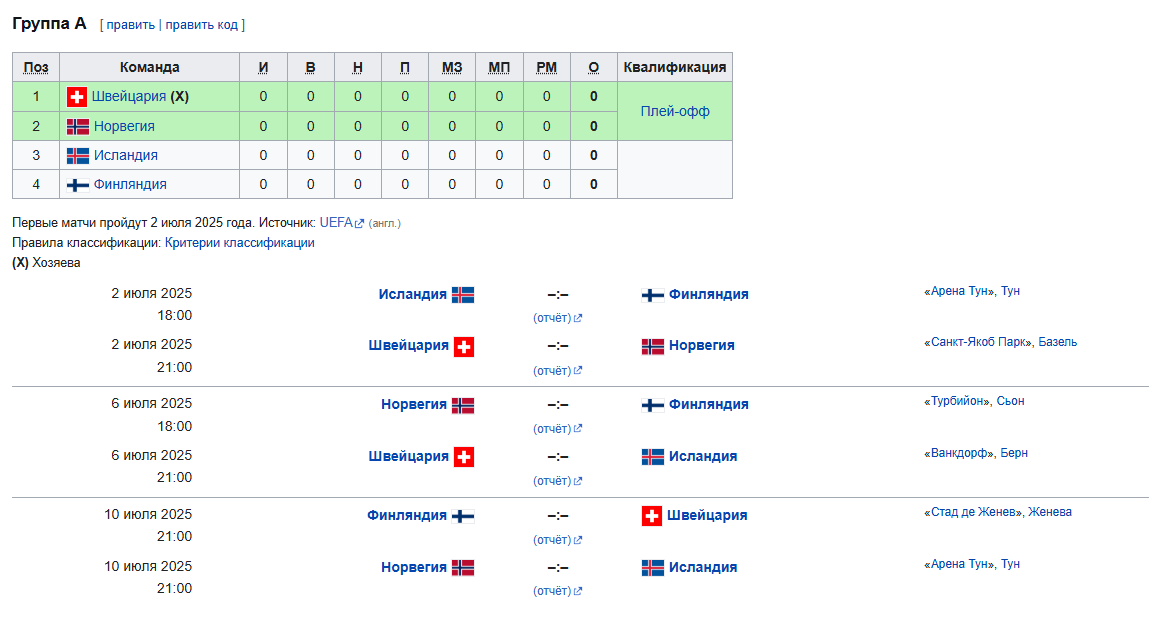Click the Поз column header
The height and width of the screenshot is (619, 1149).
click(x=36, y=67)
